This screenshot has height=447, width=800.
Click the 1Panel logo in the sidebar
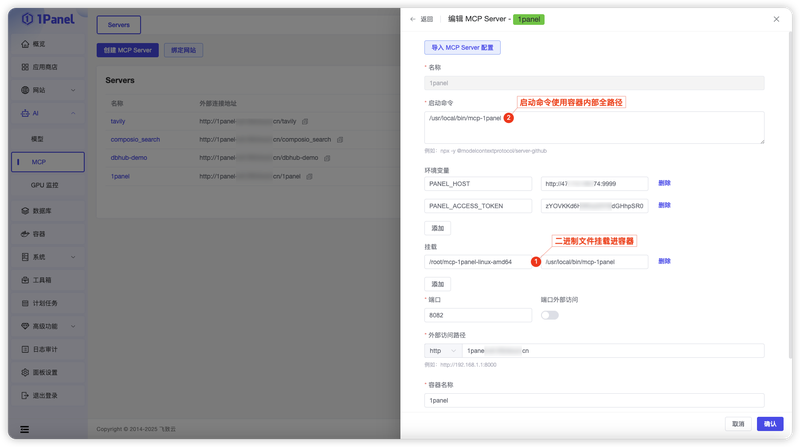pyautogui.click(x=48, y=19)
